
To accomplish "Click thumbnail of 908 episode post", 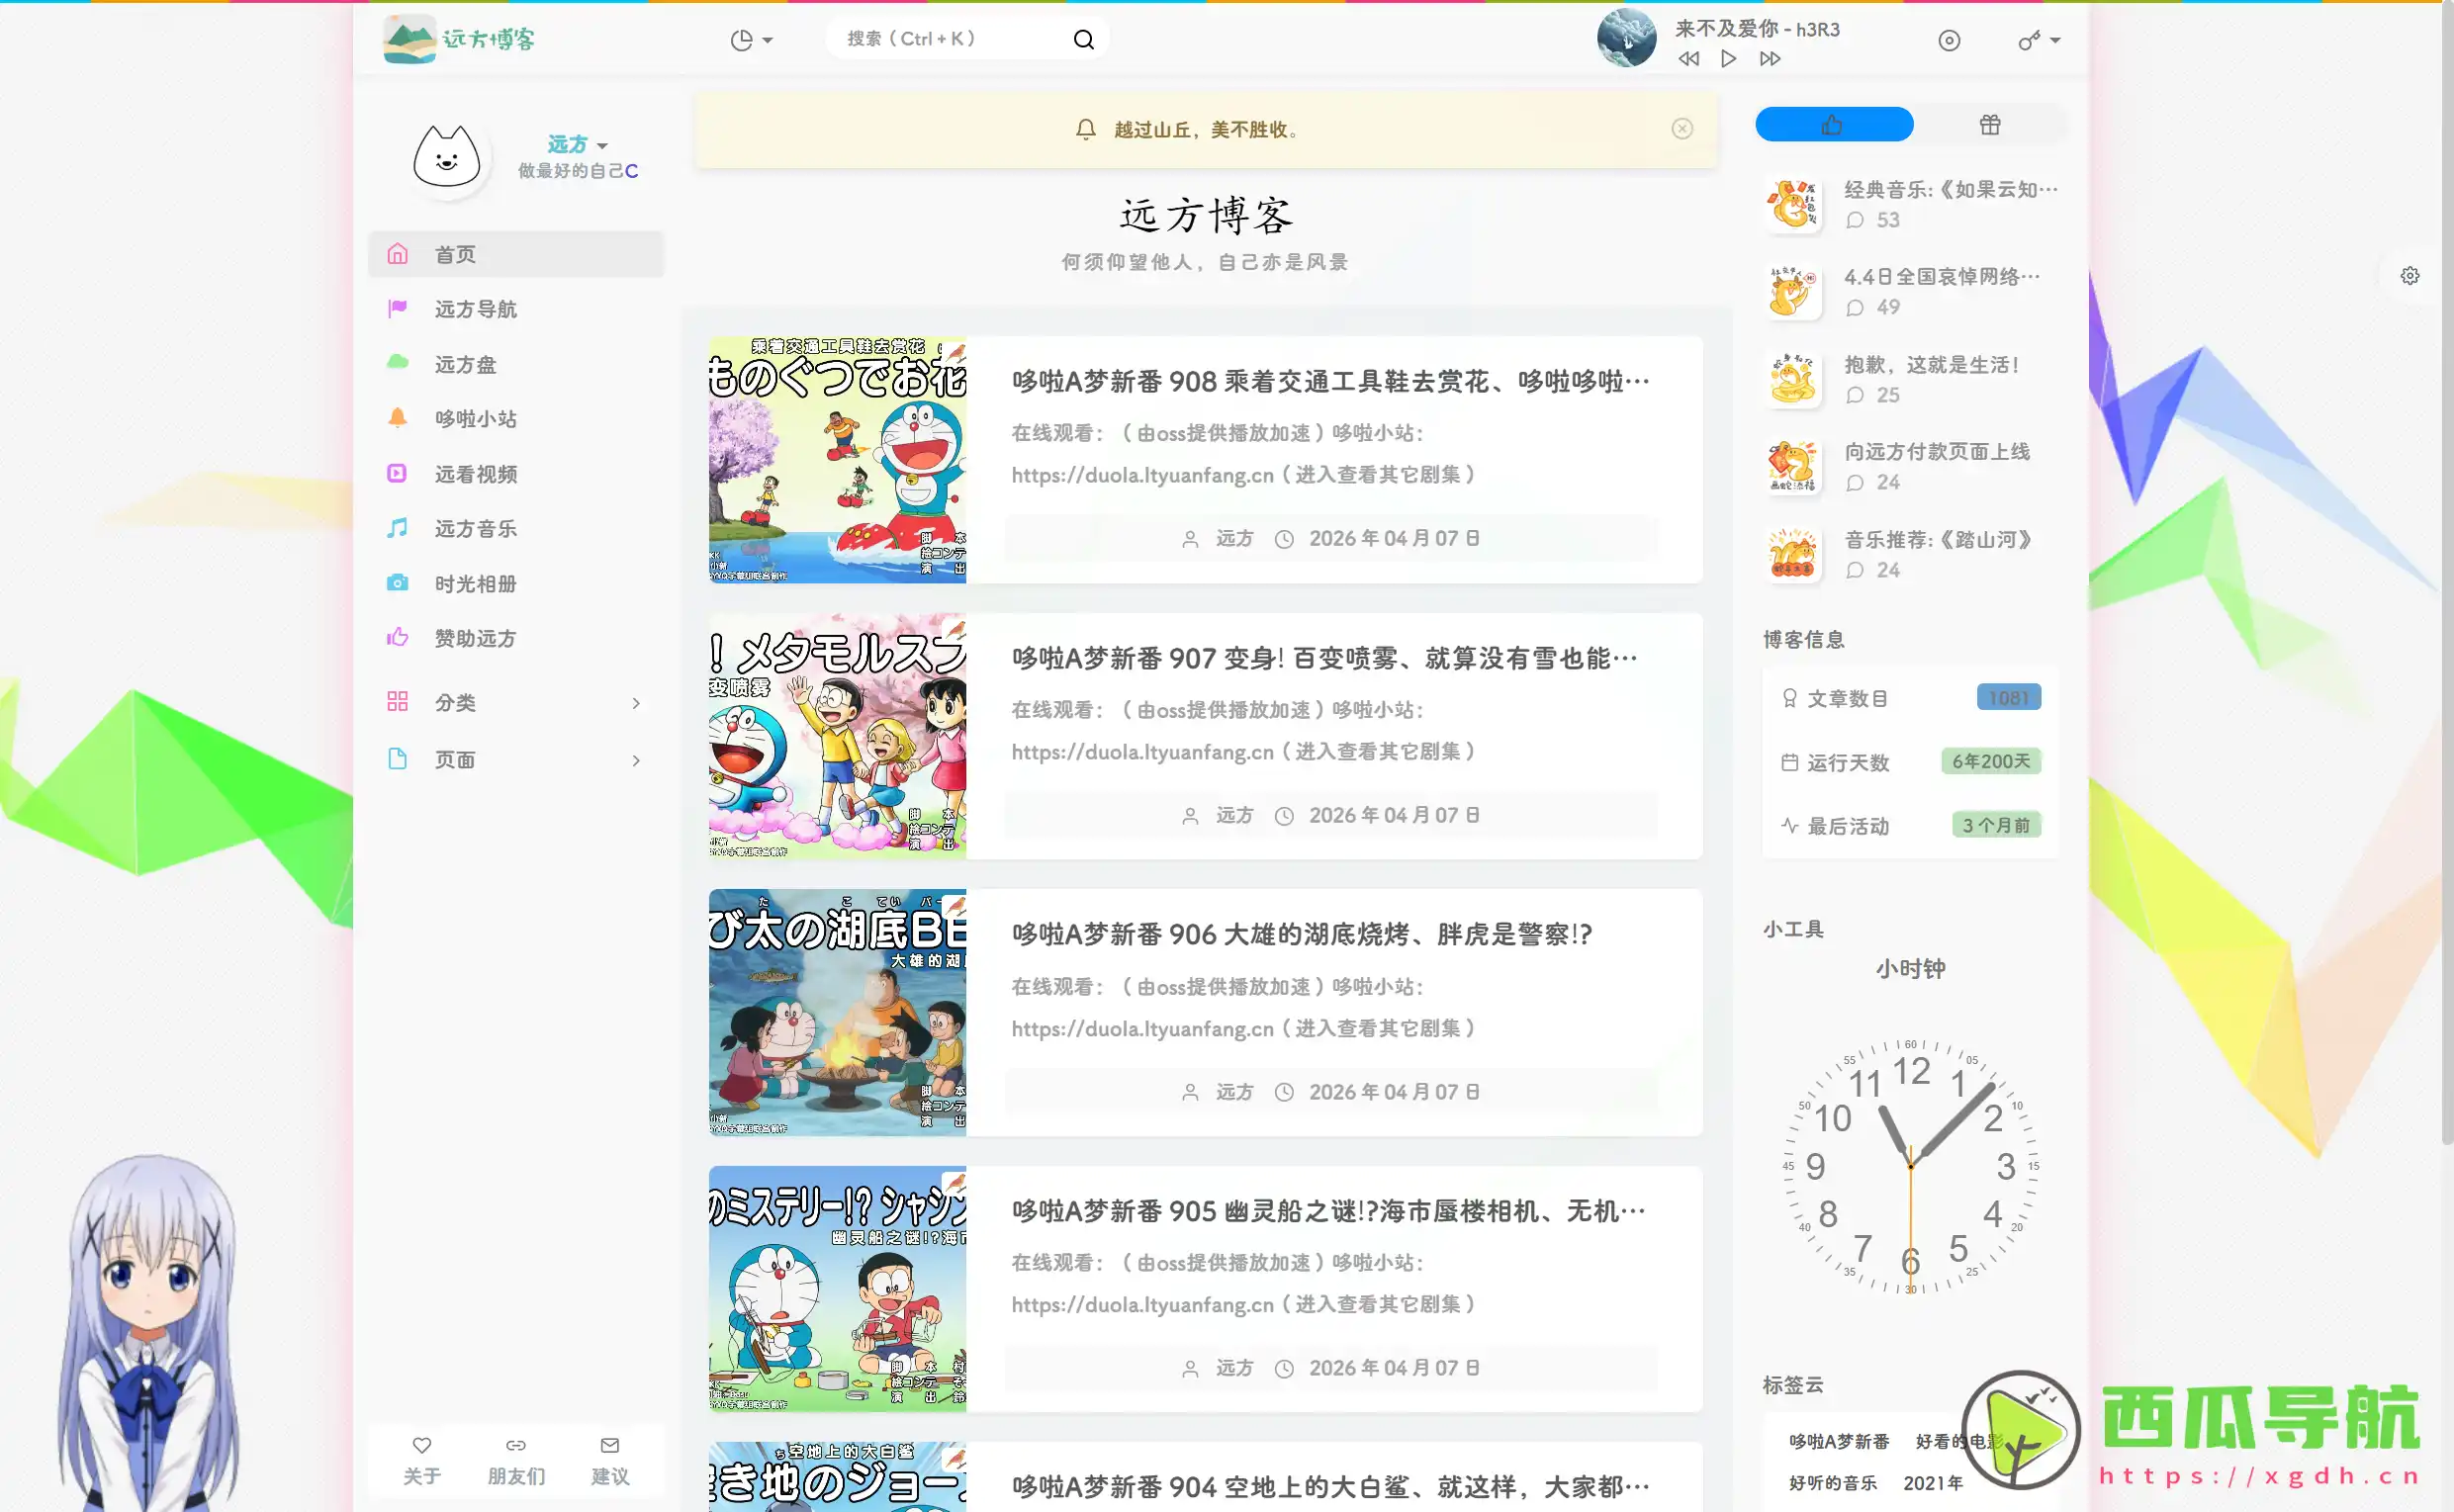I will (837, 460).
